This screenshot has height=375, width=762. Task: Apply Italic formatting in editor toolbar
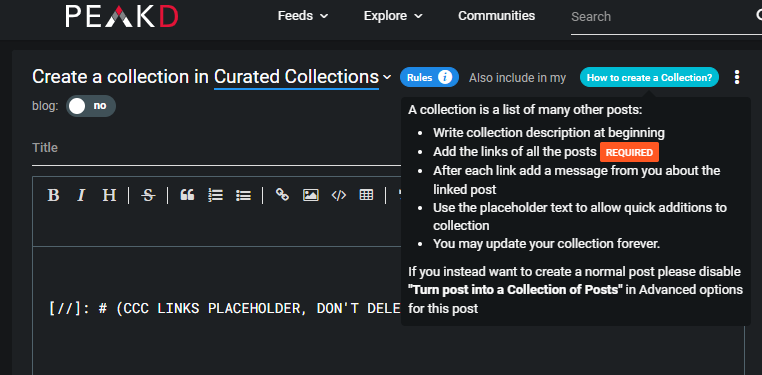click(81, 195)
